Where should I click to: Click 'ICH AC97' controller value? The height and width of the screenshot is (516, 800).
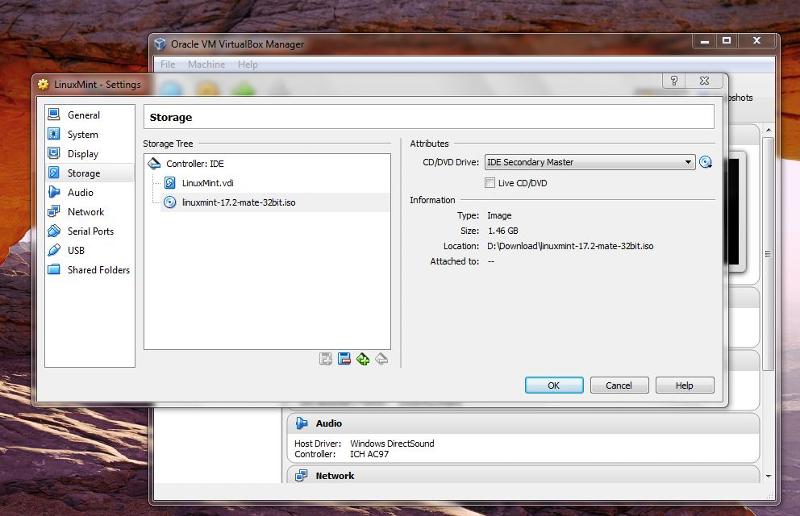click(369, 454)
